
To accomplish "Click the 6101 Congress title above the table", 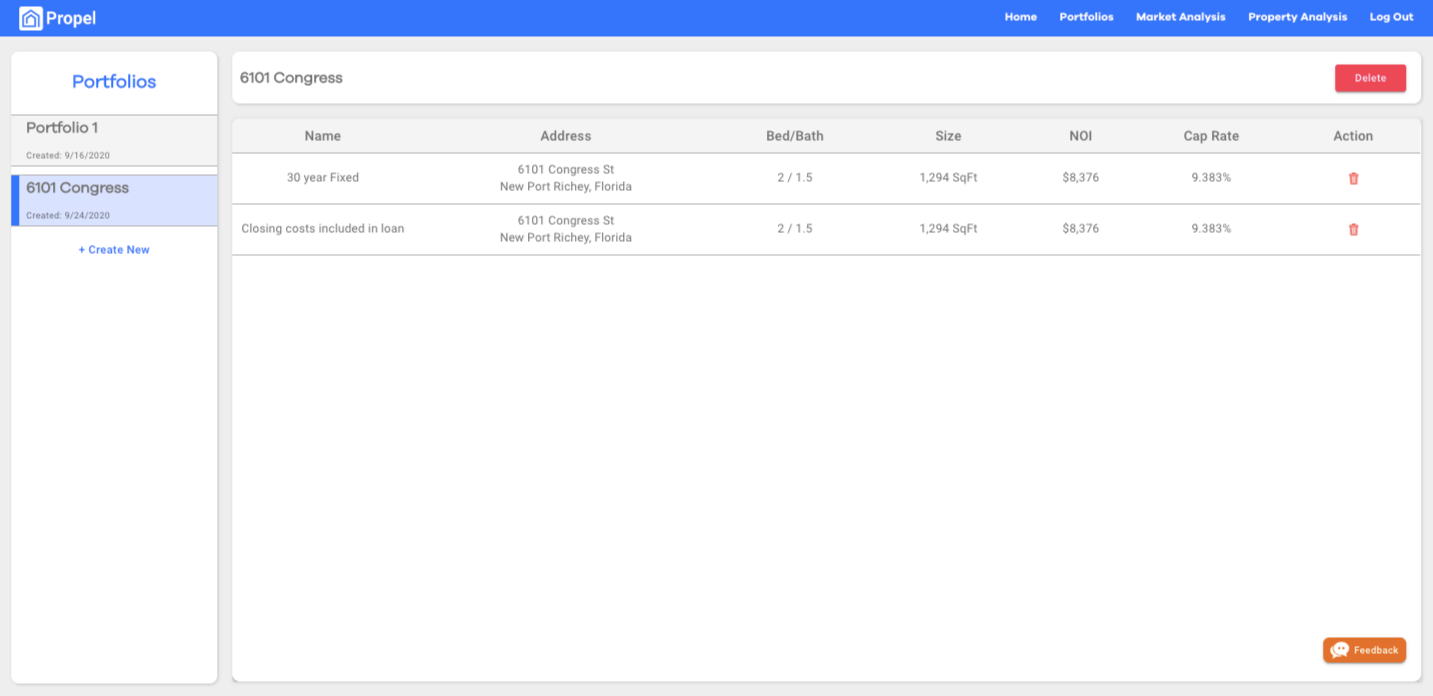I will [x=291, y=78].
